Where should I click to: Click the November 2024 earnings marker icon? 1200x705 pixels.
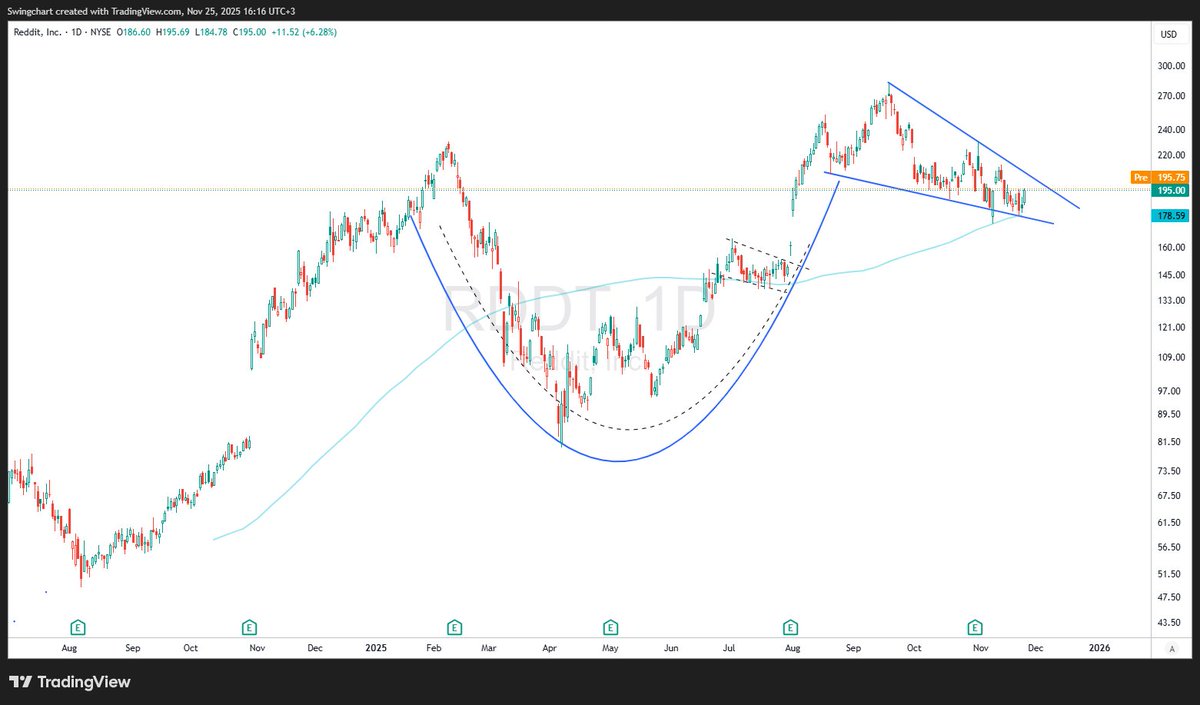247,627
